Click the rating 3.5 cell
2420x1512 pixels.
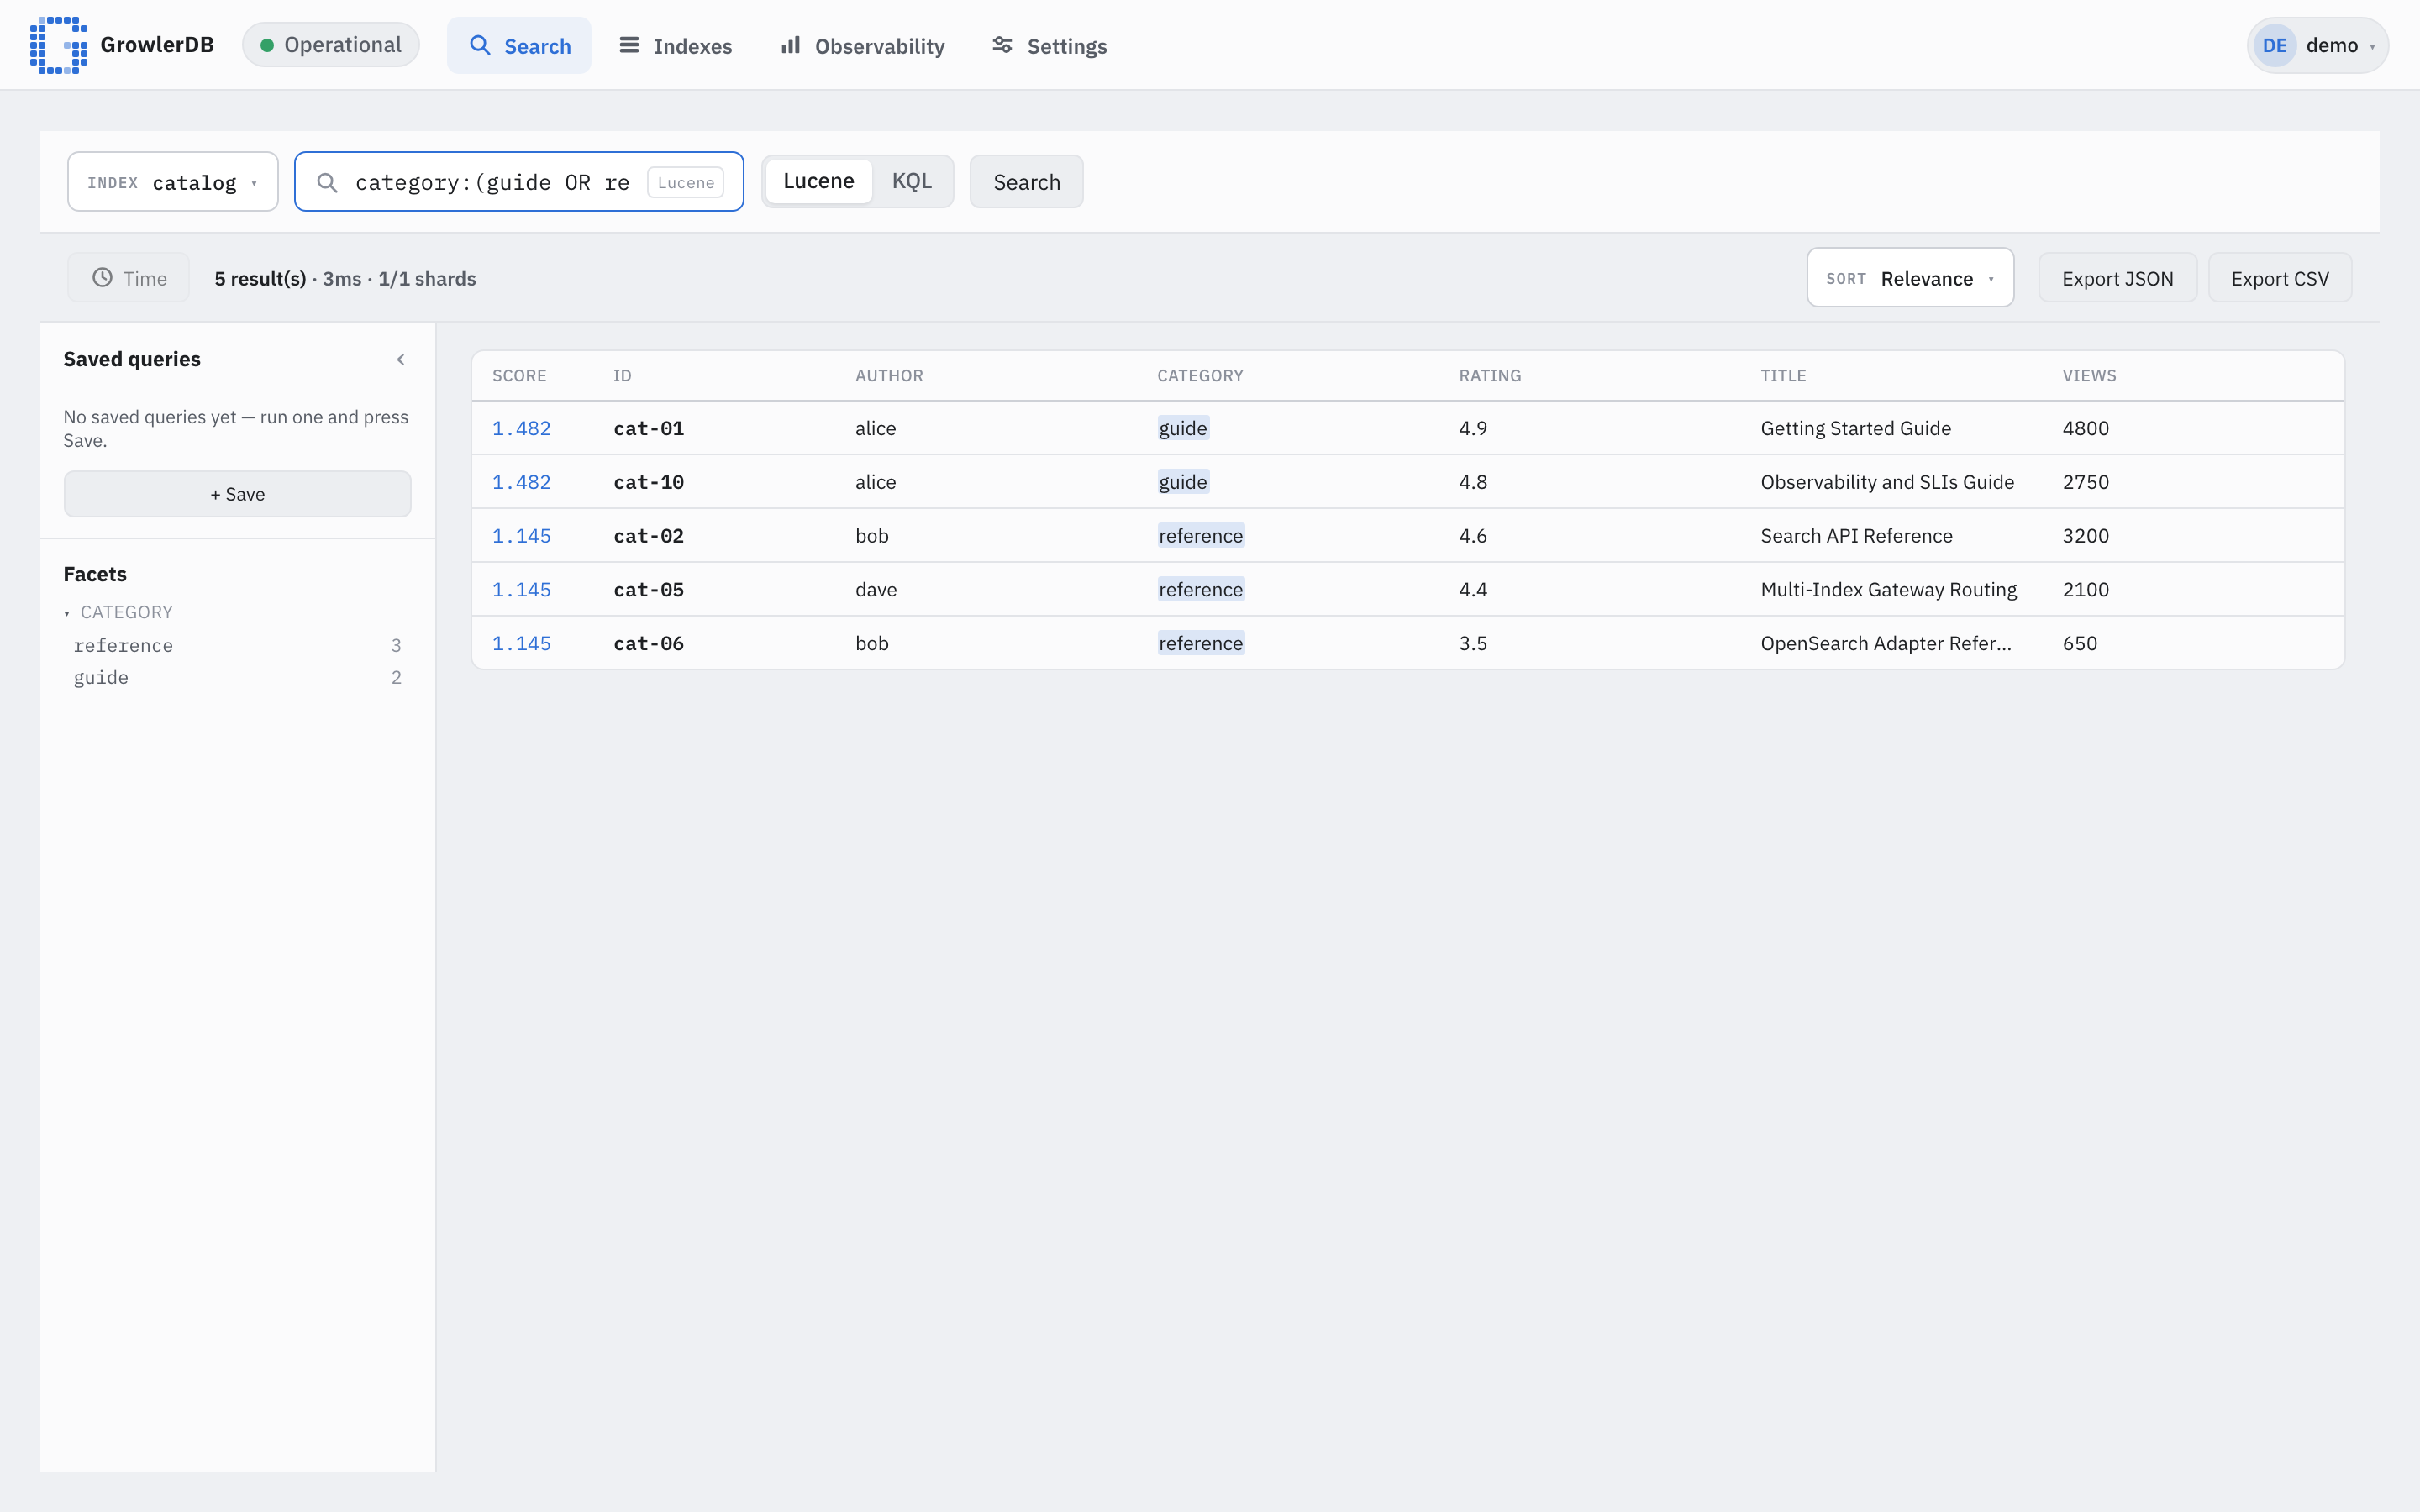tap(1473, 644)
